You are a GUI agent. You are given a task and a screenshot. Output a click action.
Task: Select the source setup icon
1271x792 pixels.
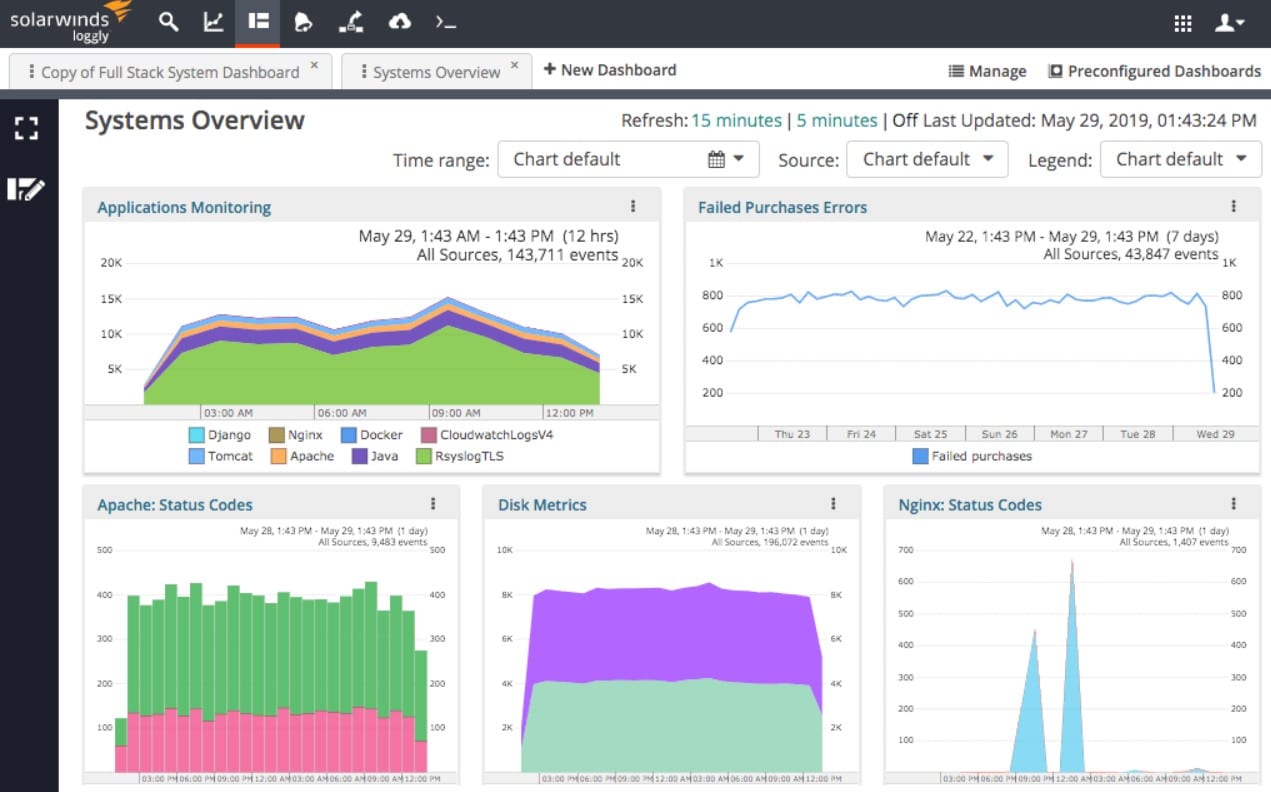tap(350, 22)
